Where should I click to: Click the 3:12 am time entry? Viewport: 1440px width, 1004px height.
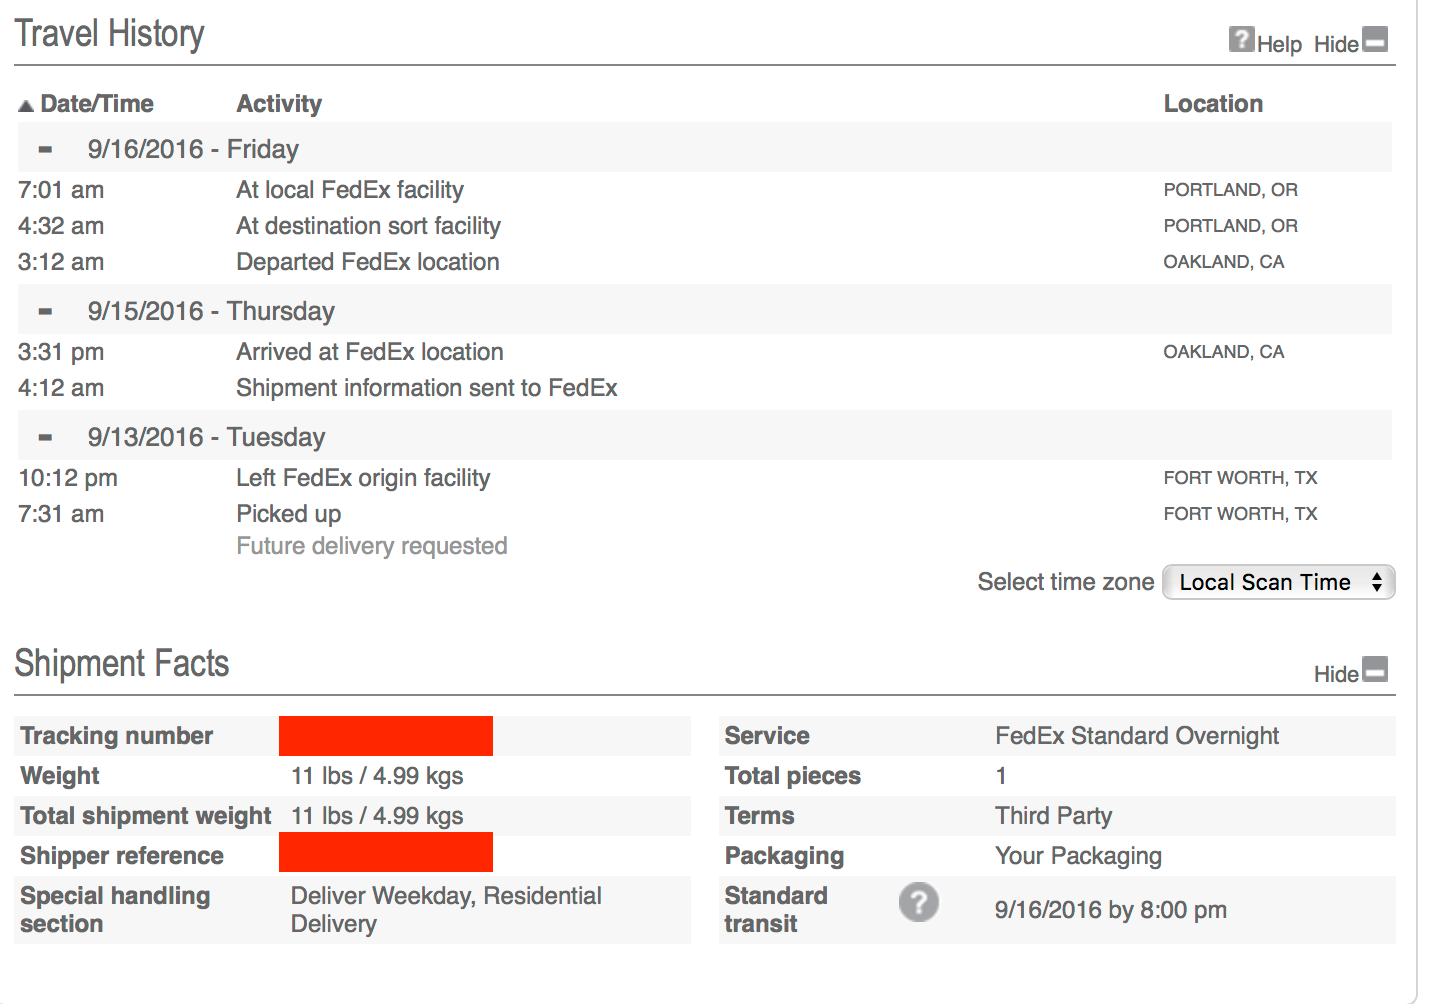click(61, 262)
